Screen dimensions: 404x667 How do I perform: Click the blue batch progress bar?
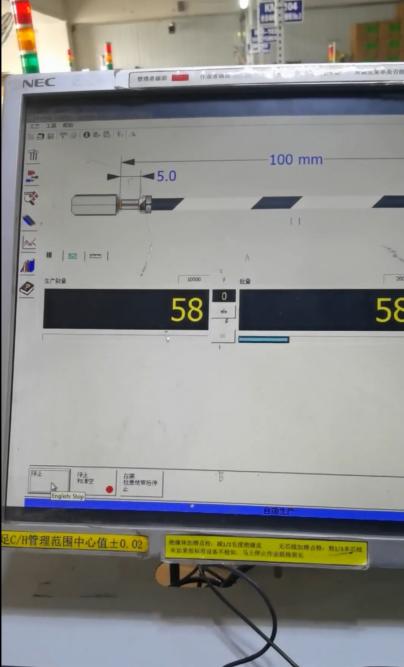click(264, 339)
